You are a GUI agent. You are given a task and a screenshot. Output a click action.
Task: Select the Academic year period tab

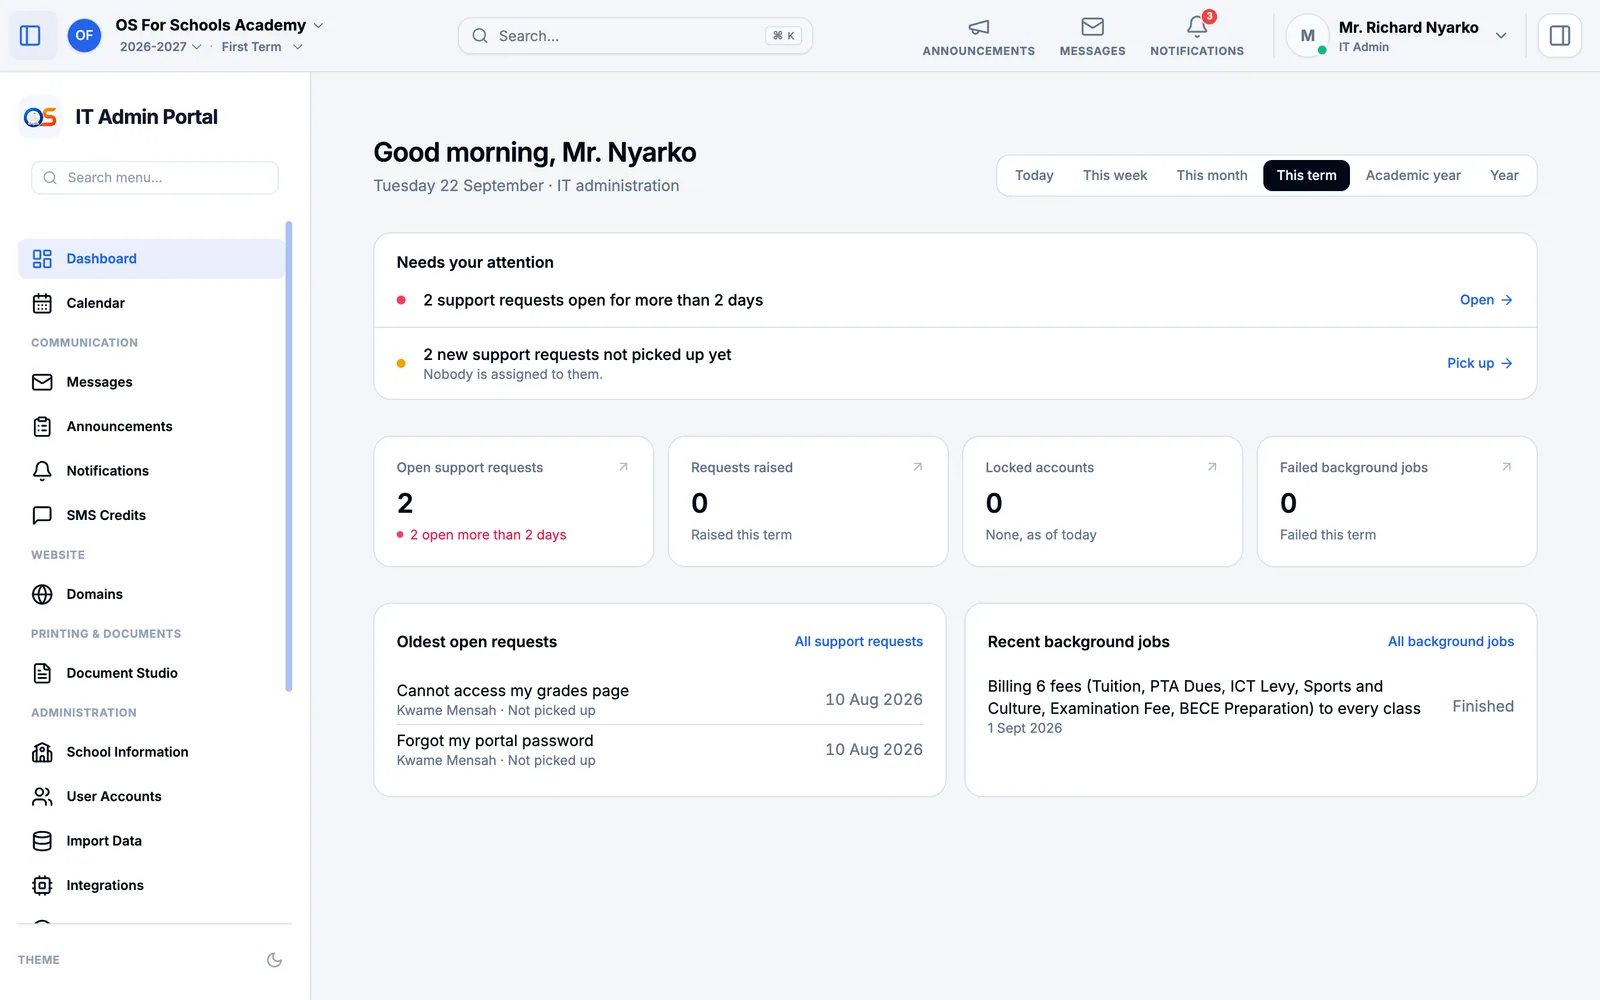click(1413, 175)
